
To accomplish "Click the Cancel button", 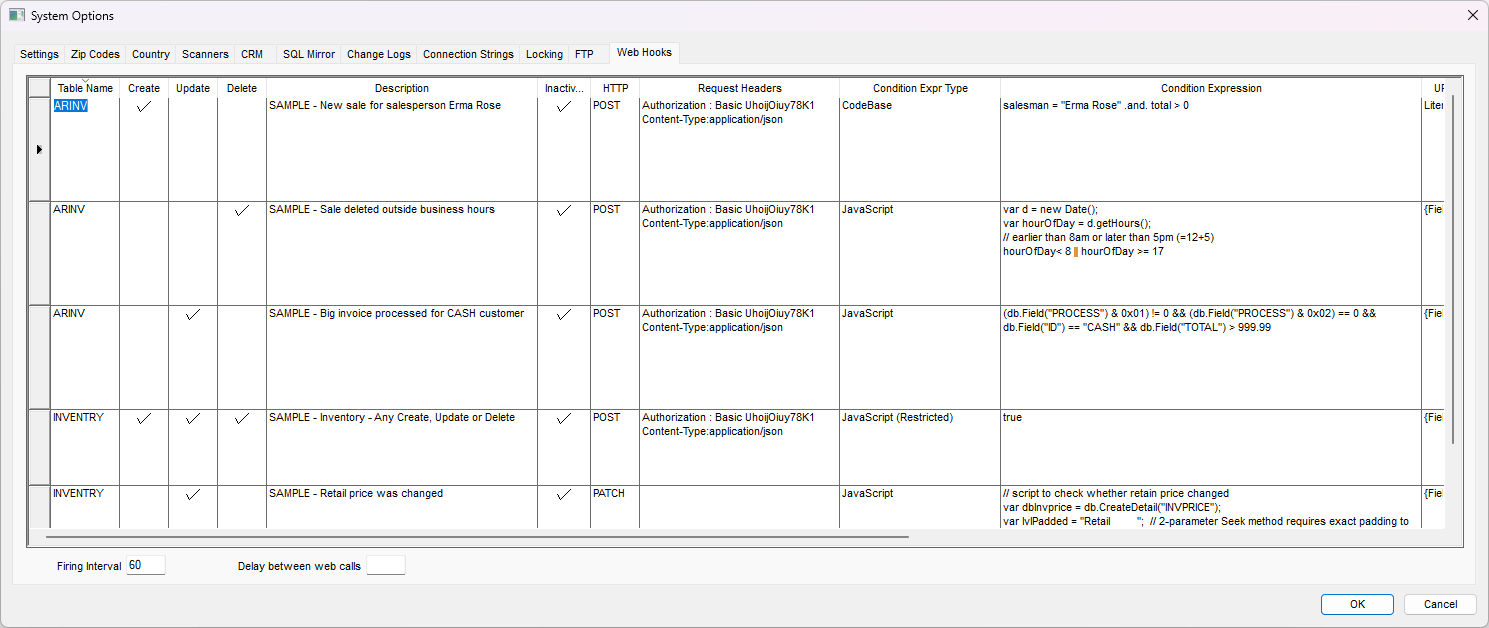I will coord(1440,604).
